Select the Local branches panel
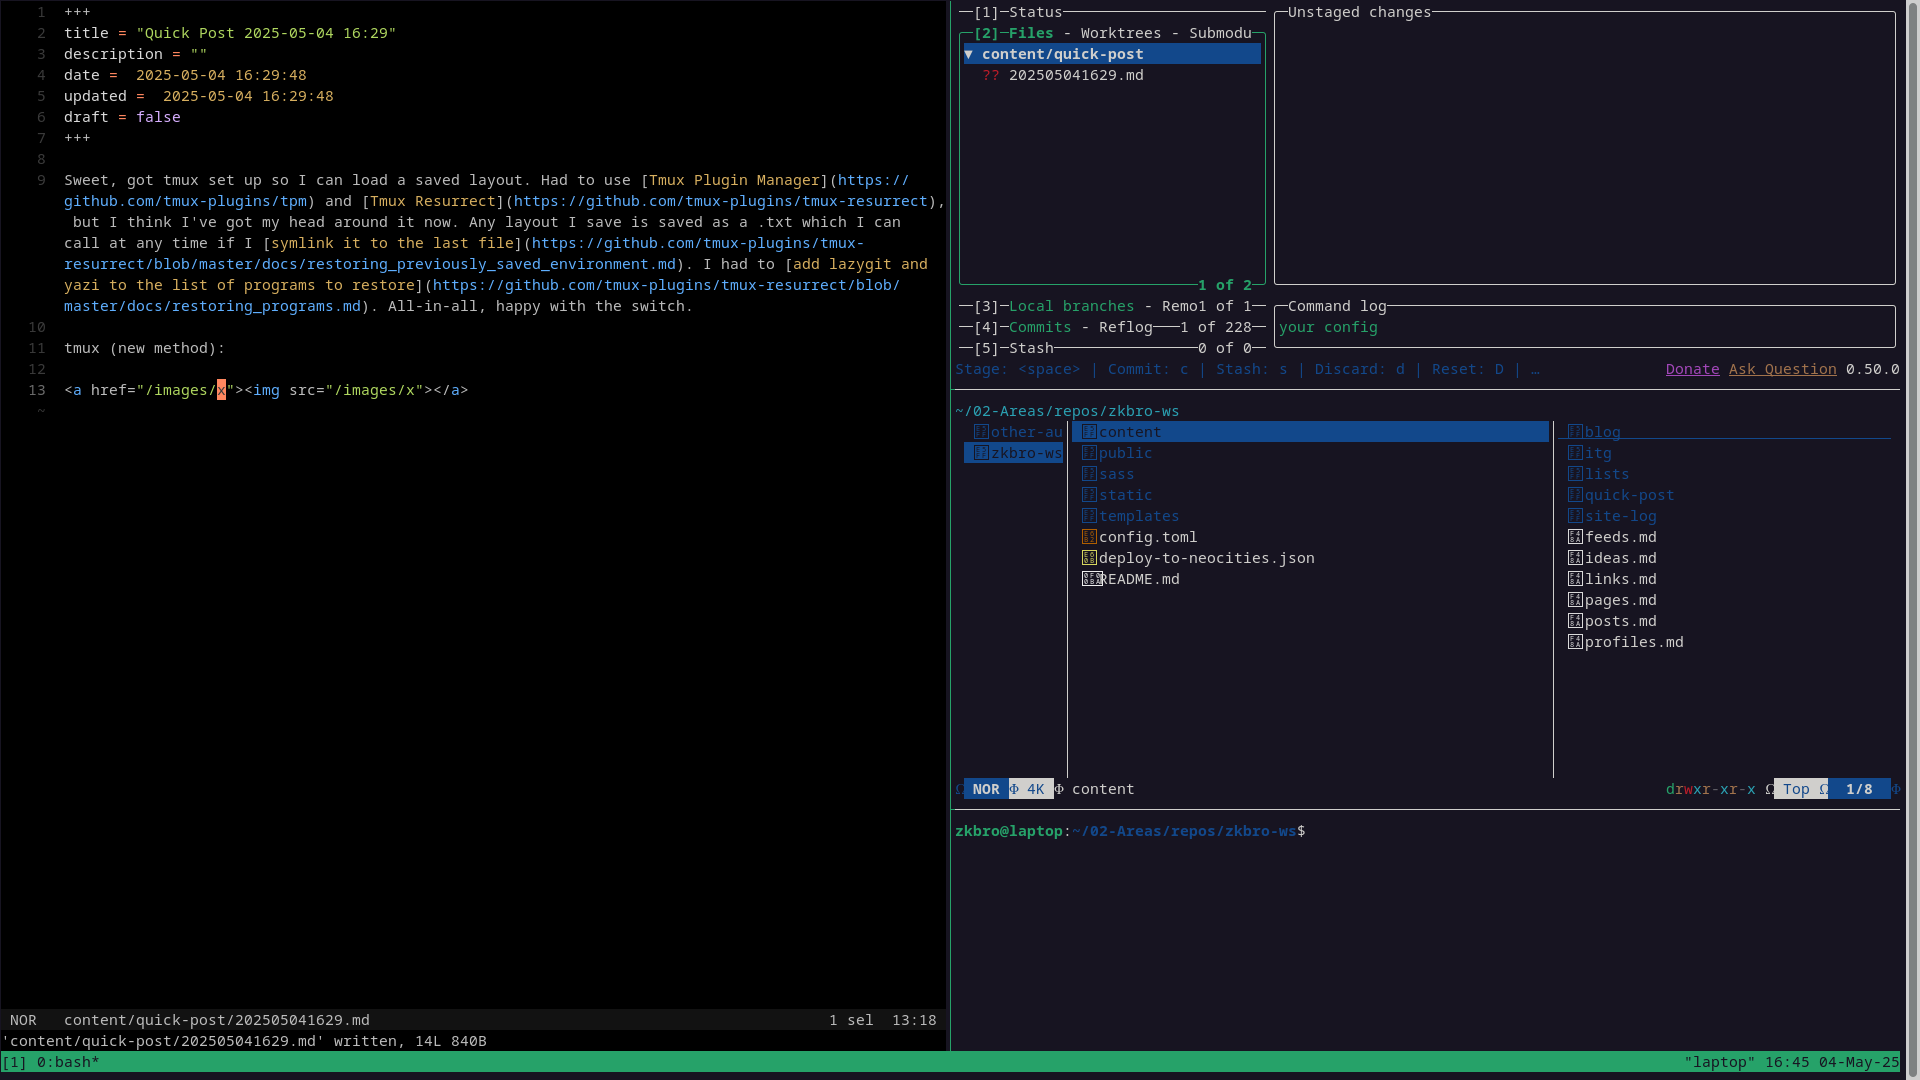This screenshot has height=1080, width=1920. point(1071,306)
